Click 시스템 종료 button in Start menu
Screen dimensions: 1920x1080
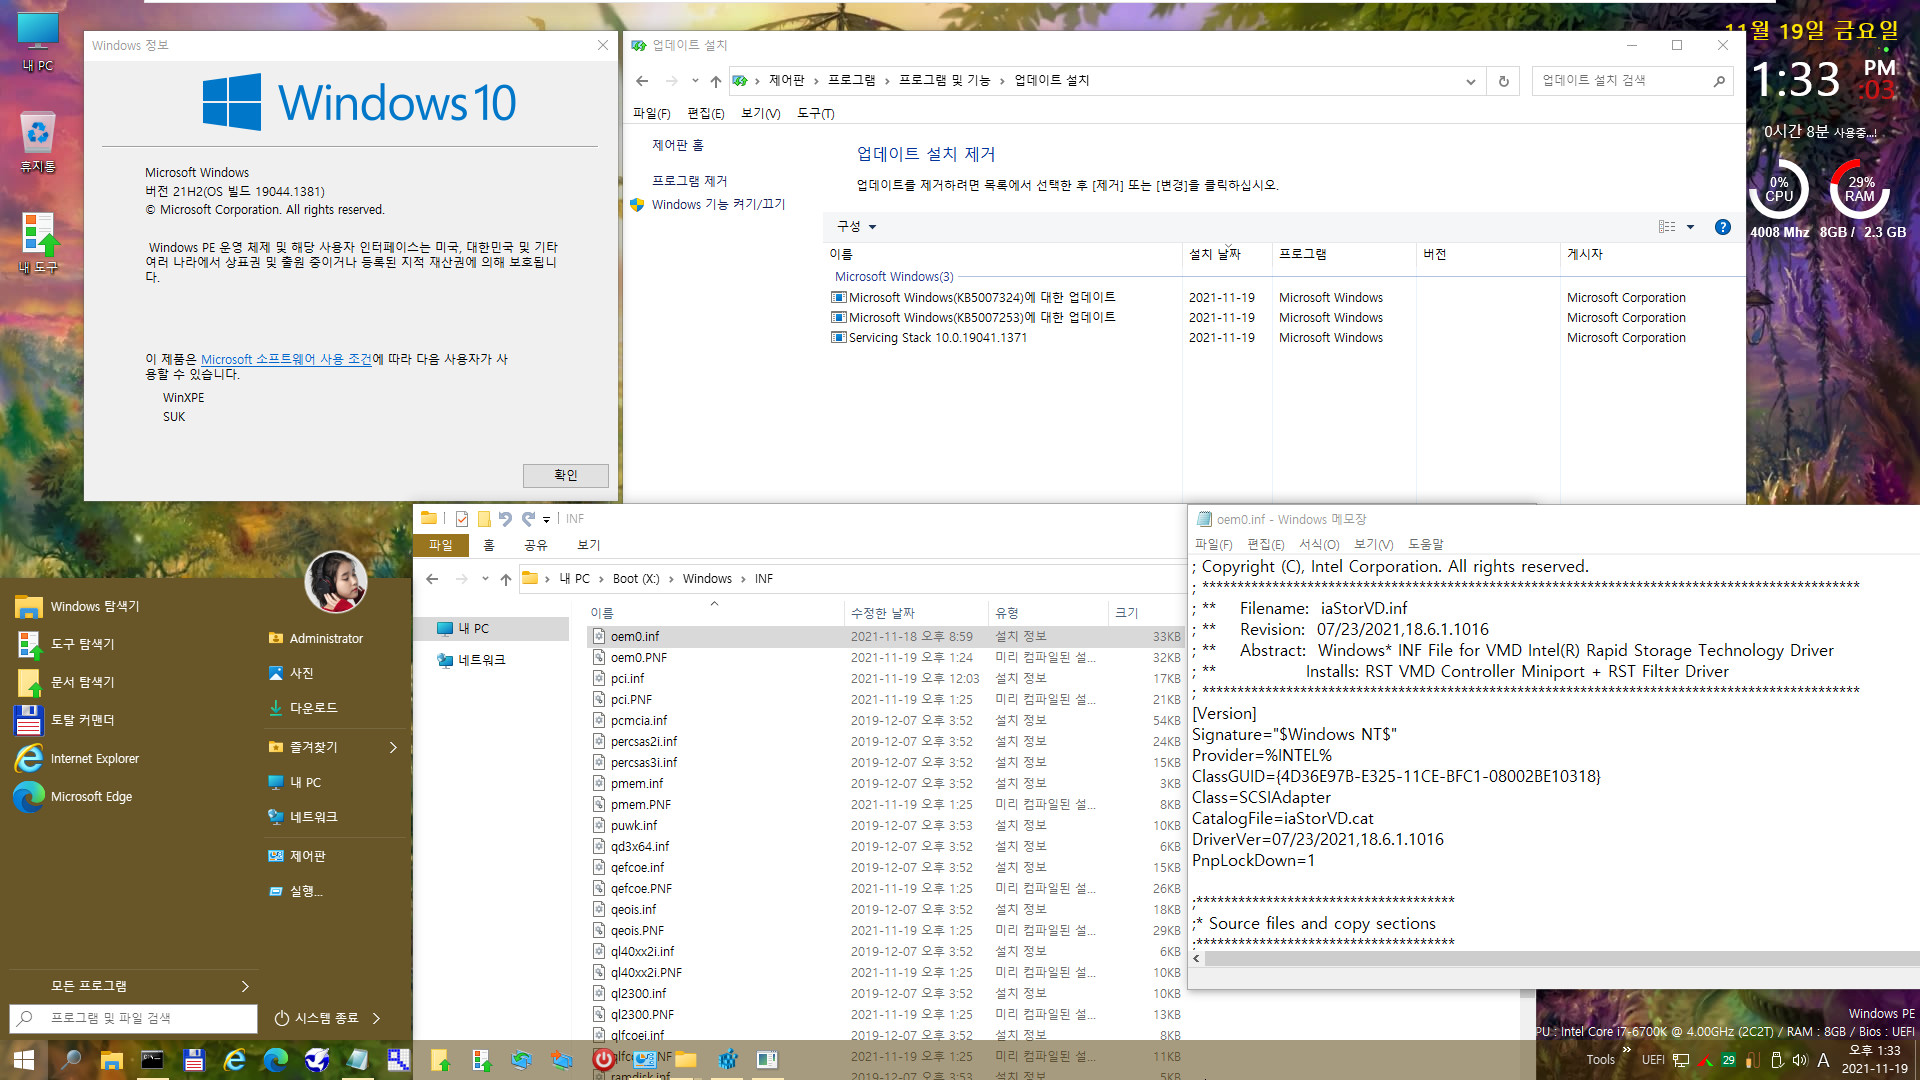pyautogui.click(x=316, y=1018)
